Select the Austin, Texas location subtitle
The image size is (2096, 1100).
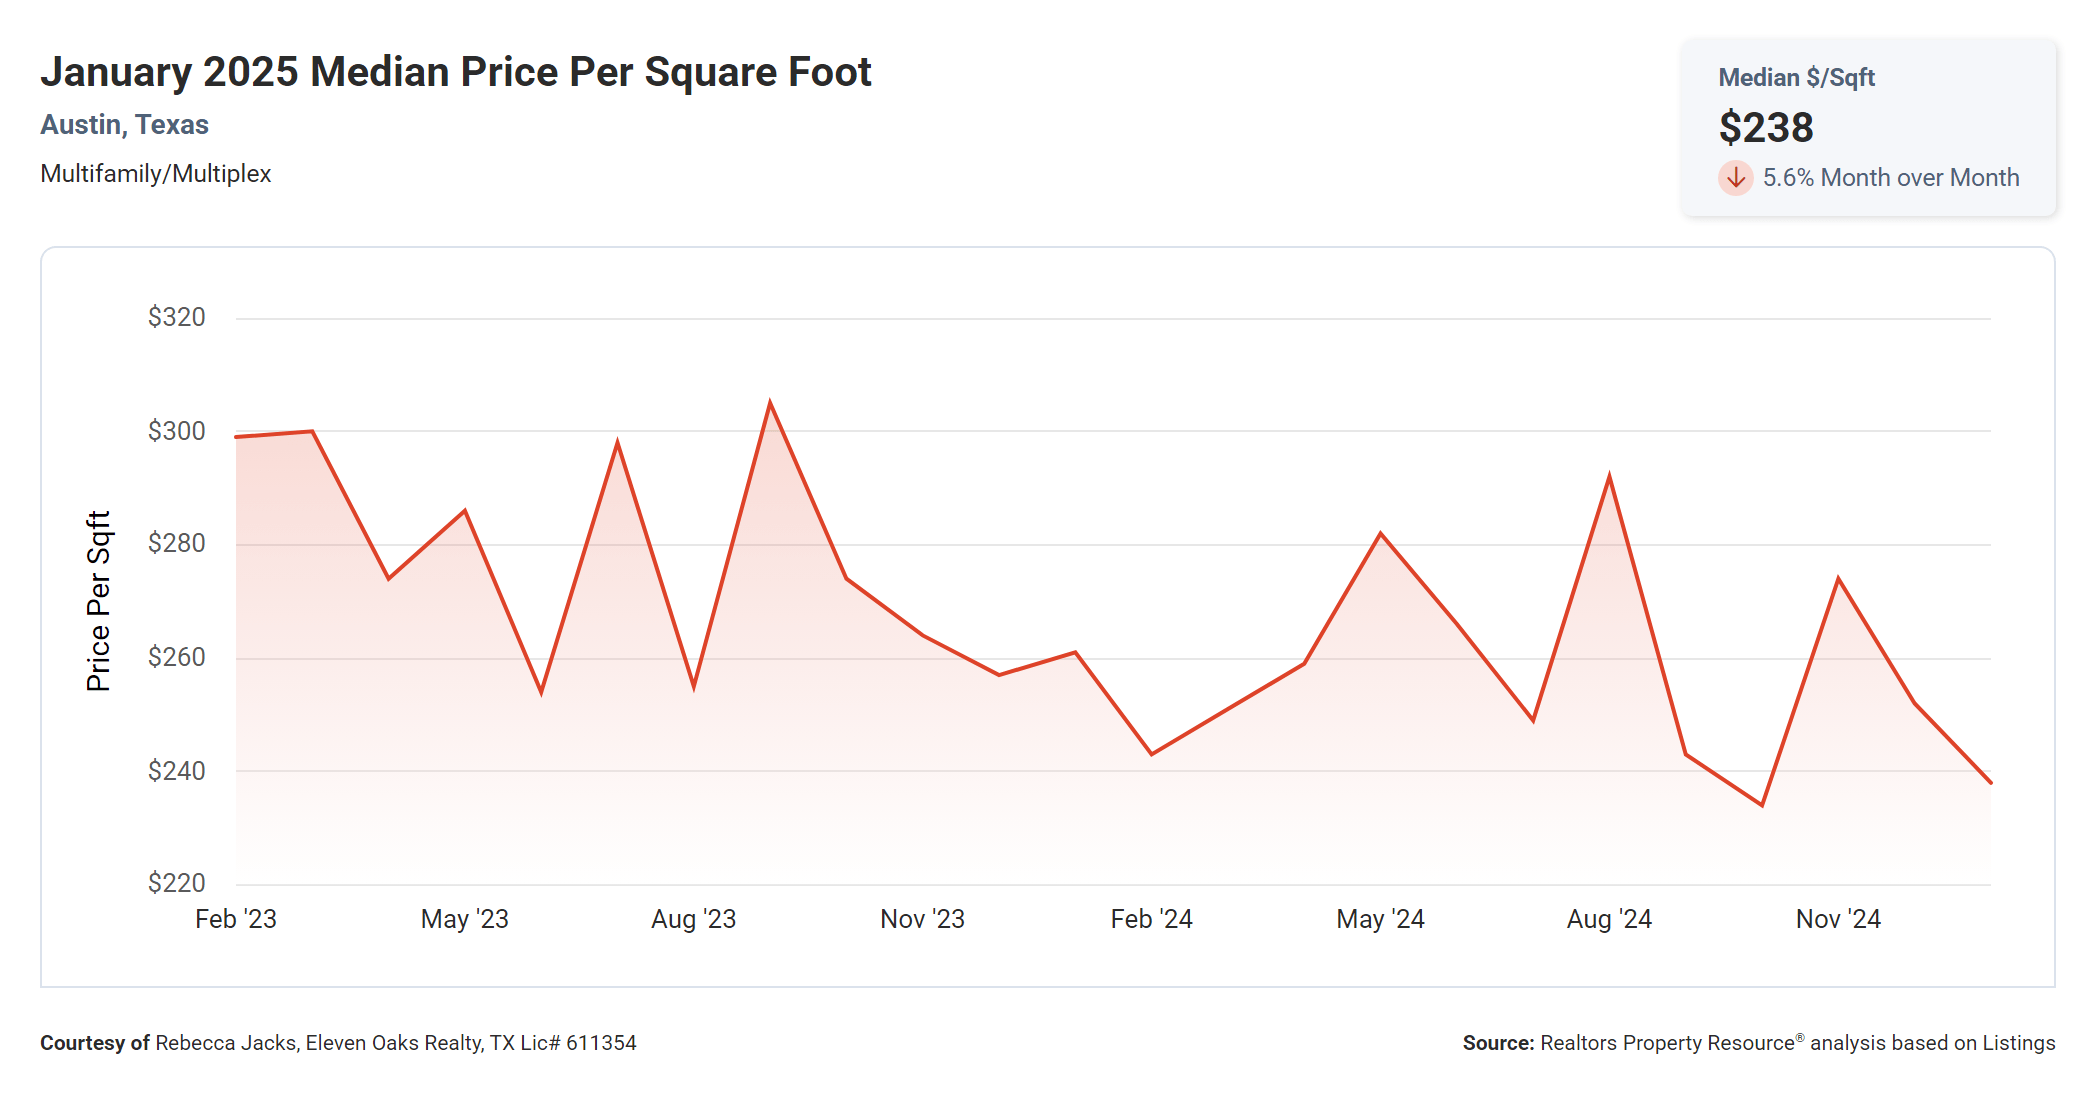coord(124,125)
